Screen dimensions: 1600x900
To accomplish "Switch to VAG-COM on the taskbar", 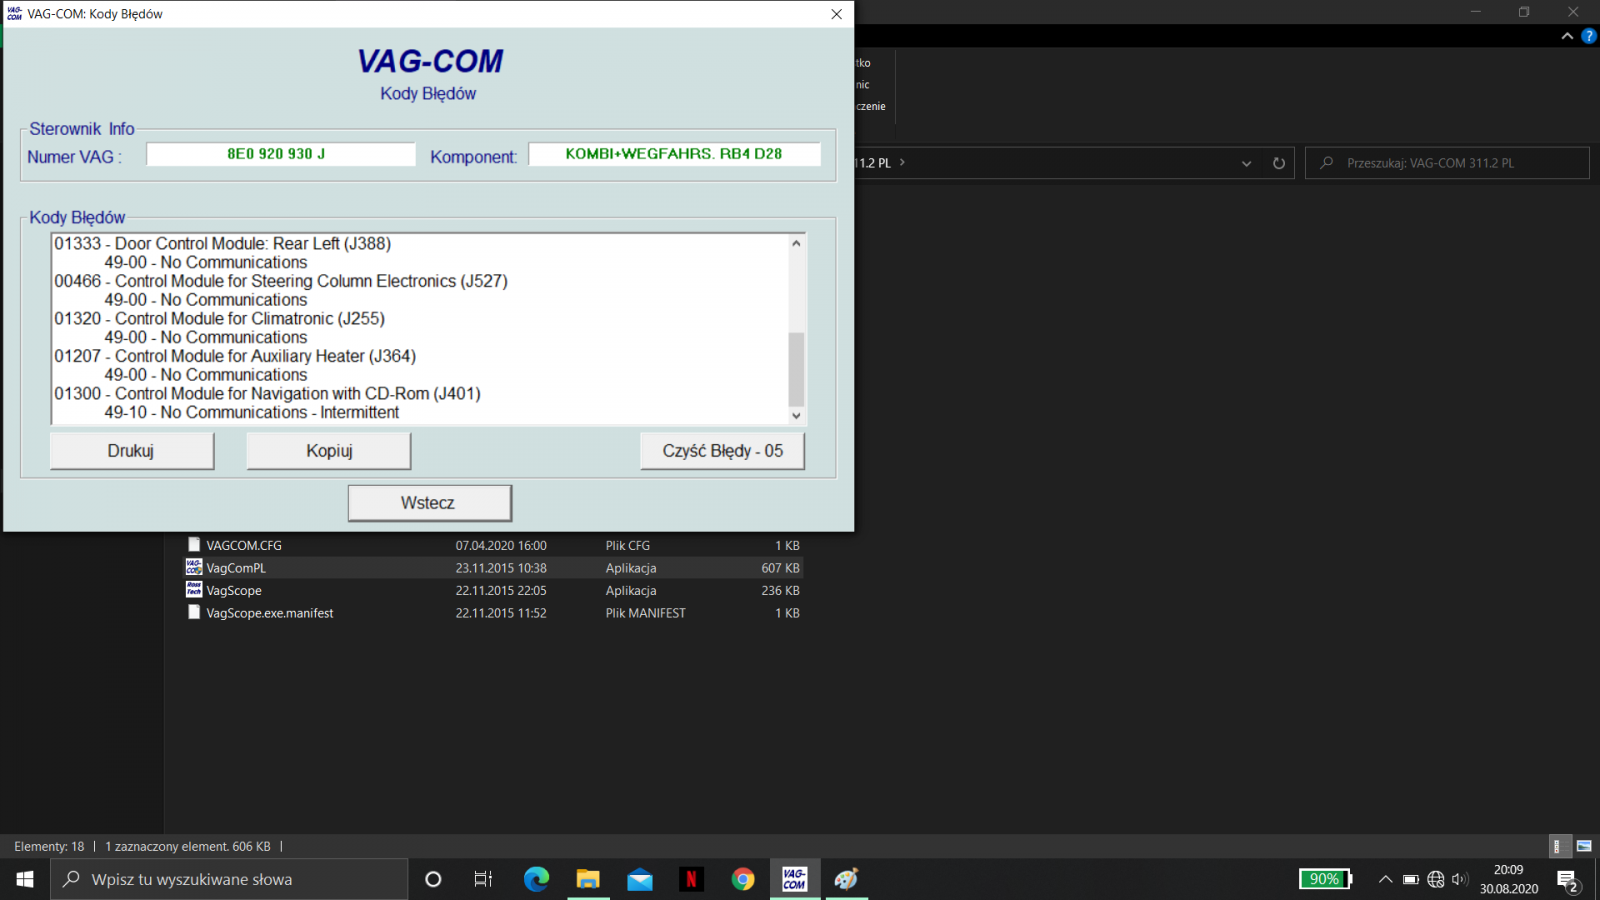I will pyautogui.click(x=795, y=879).
